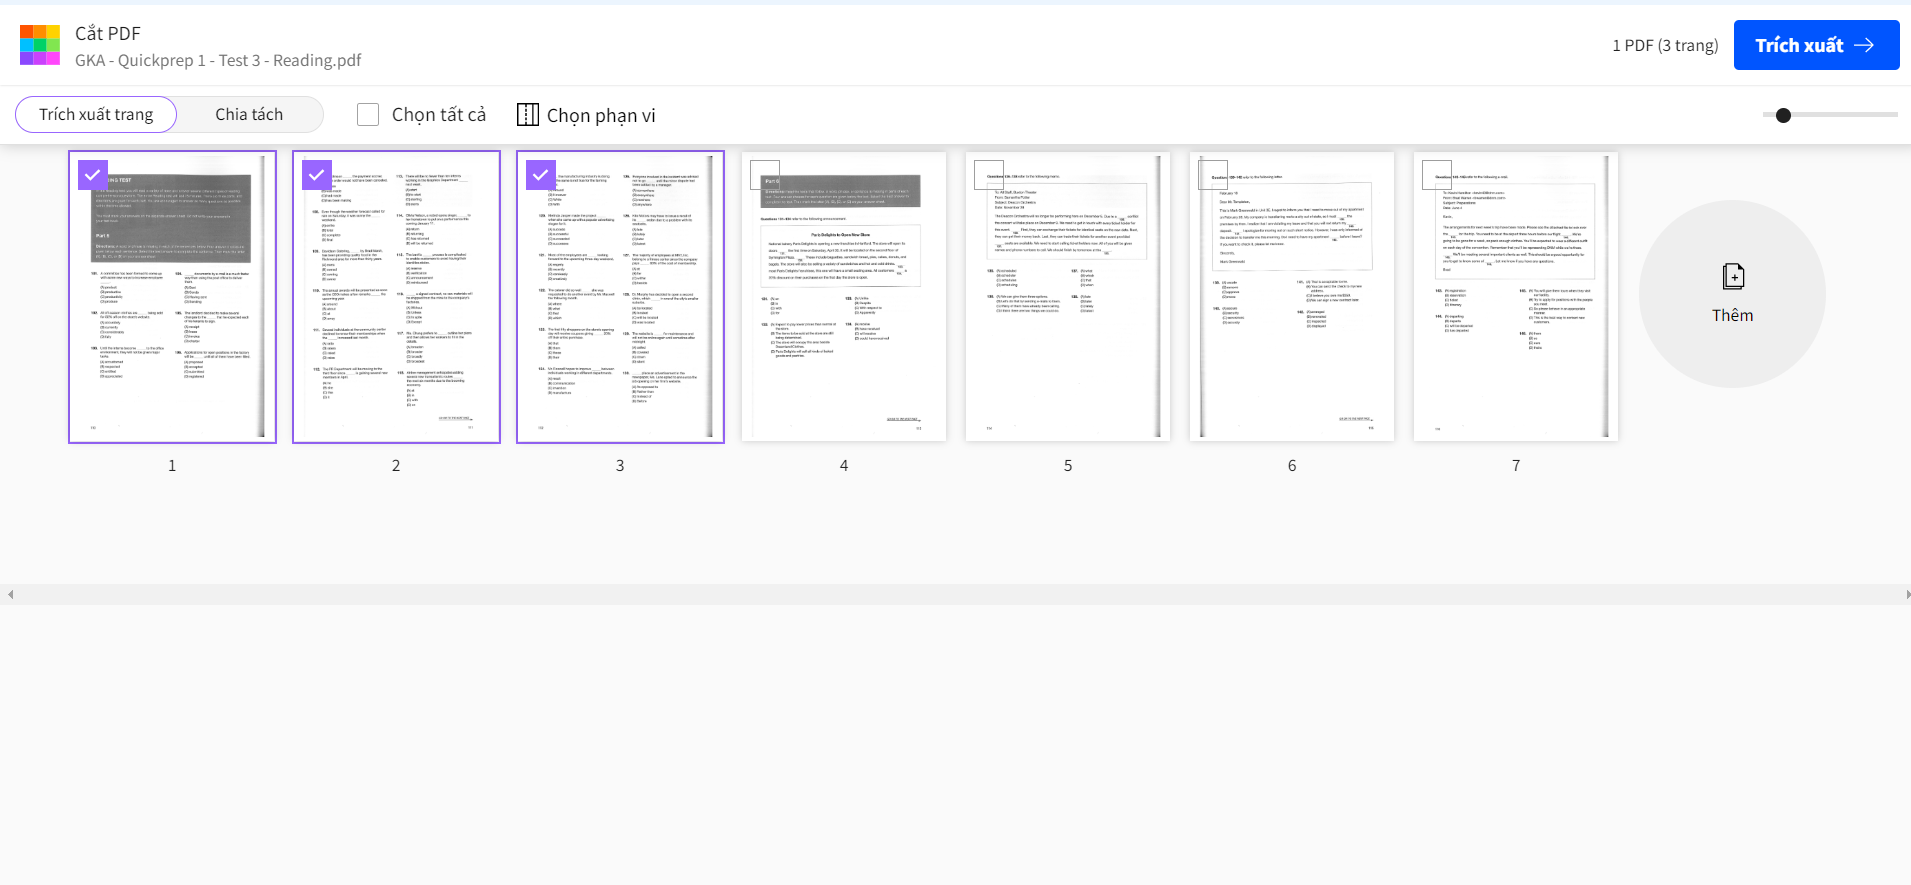Click the Chọn phạm vi button label
Screen dimensions: 1911x885
[601, 115]
